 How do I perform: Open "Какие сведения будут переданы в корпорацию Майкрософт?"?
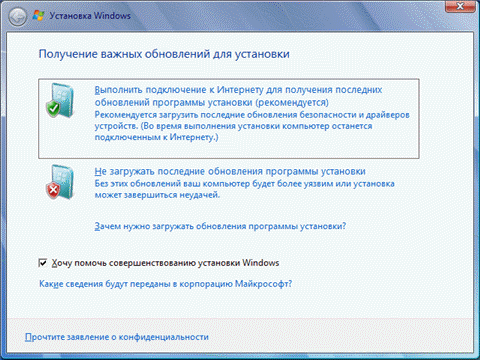(166, 284)
